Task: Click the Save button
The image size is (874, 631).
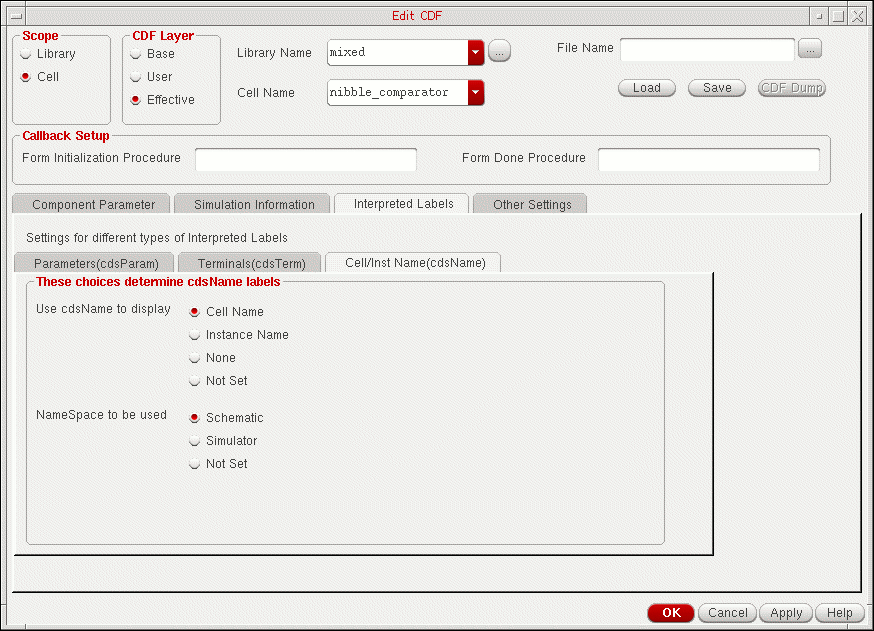Action: pyautogui.click(x=717, y=88)
